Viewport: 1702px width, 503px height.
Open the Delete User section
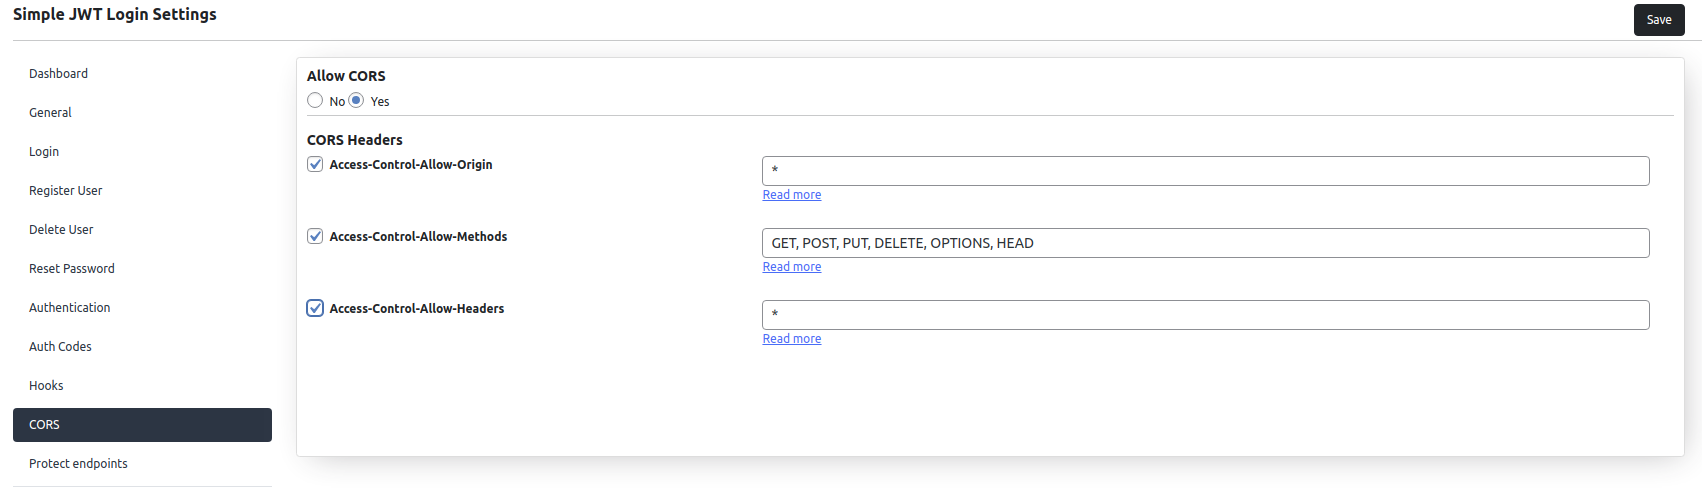[61, 230]
